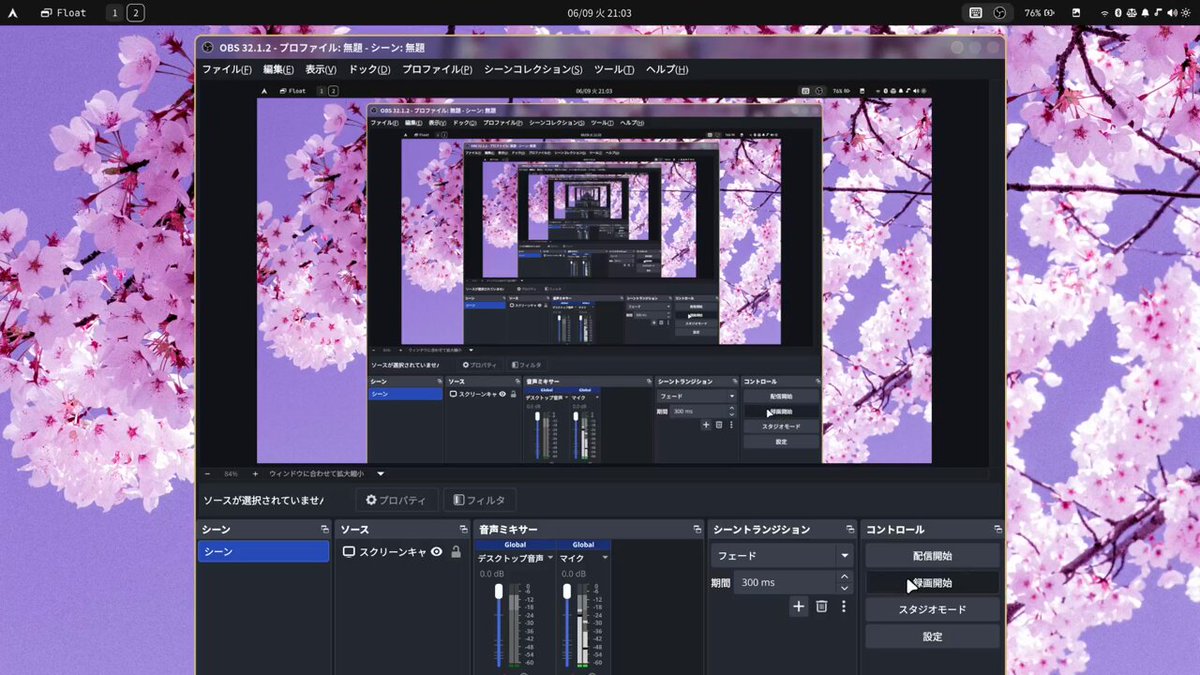Click the 配信開始 button
The width and height of the screenshot is (1200, 675).
click(932, 556)
